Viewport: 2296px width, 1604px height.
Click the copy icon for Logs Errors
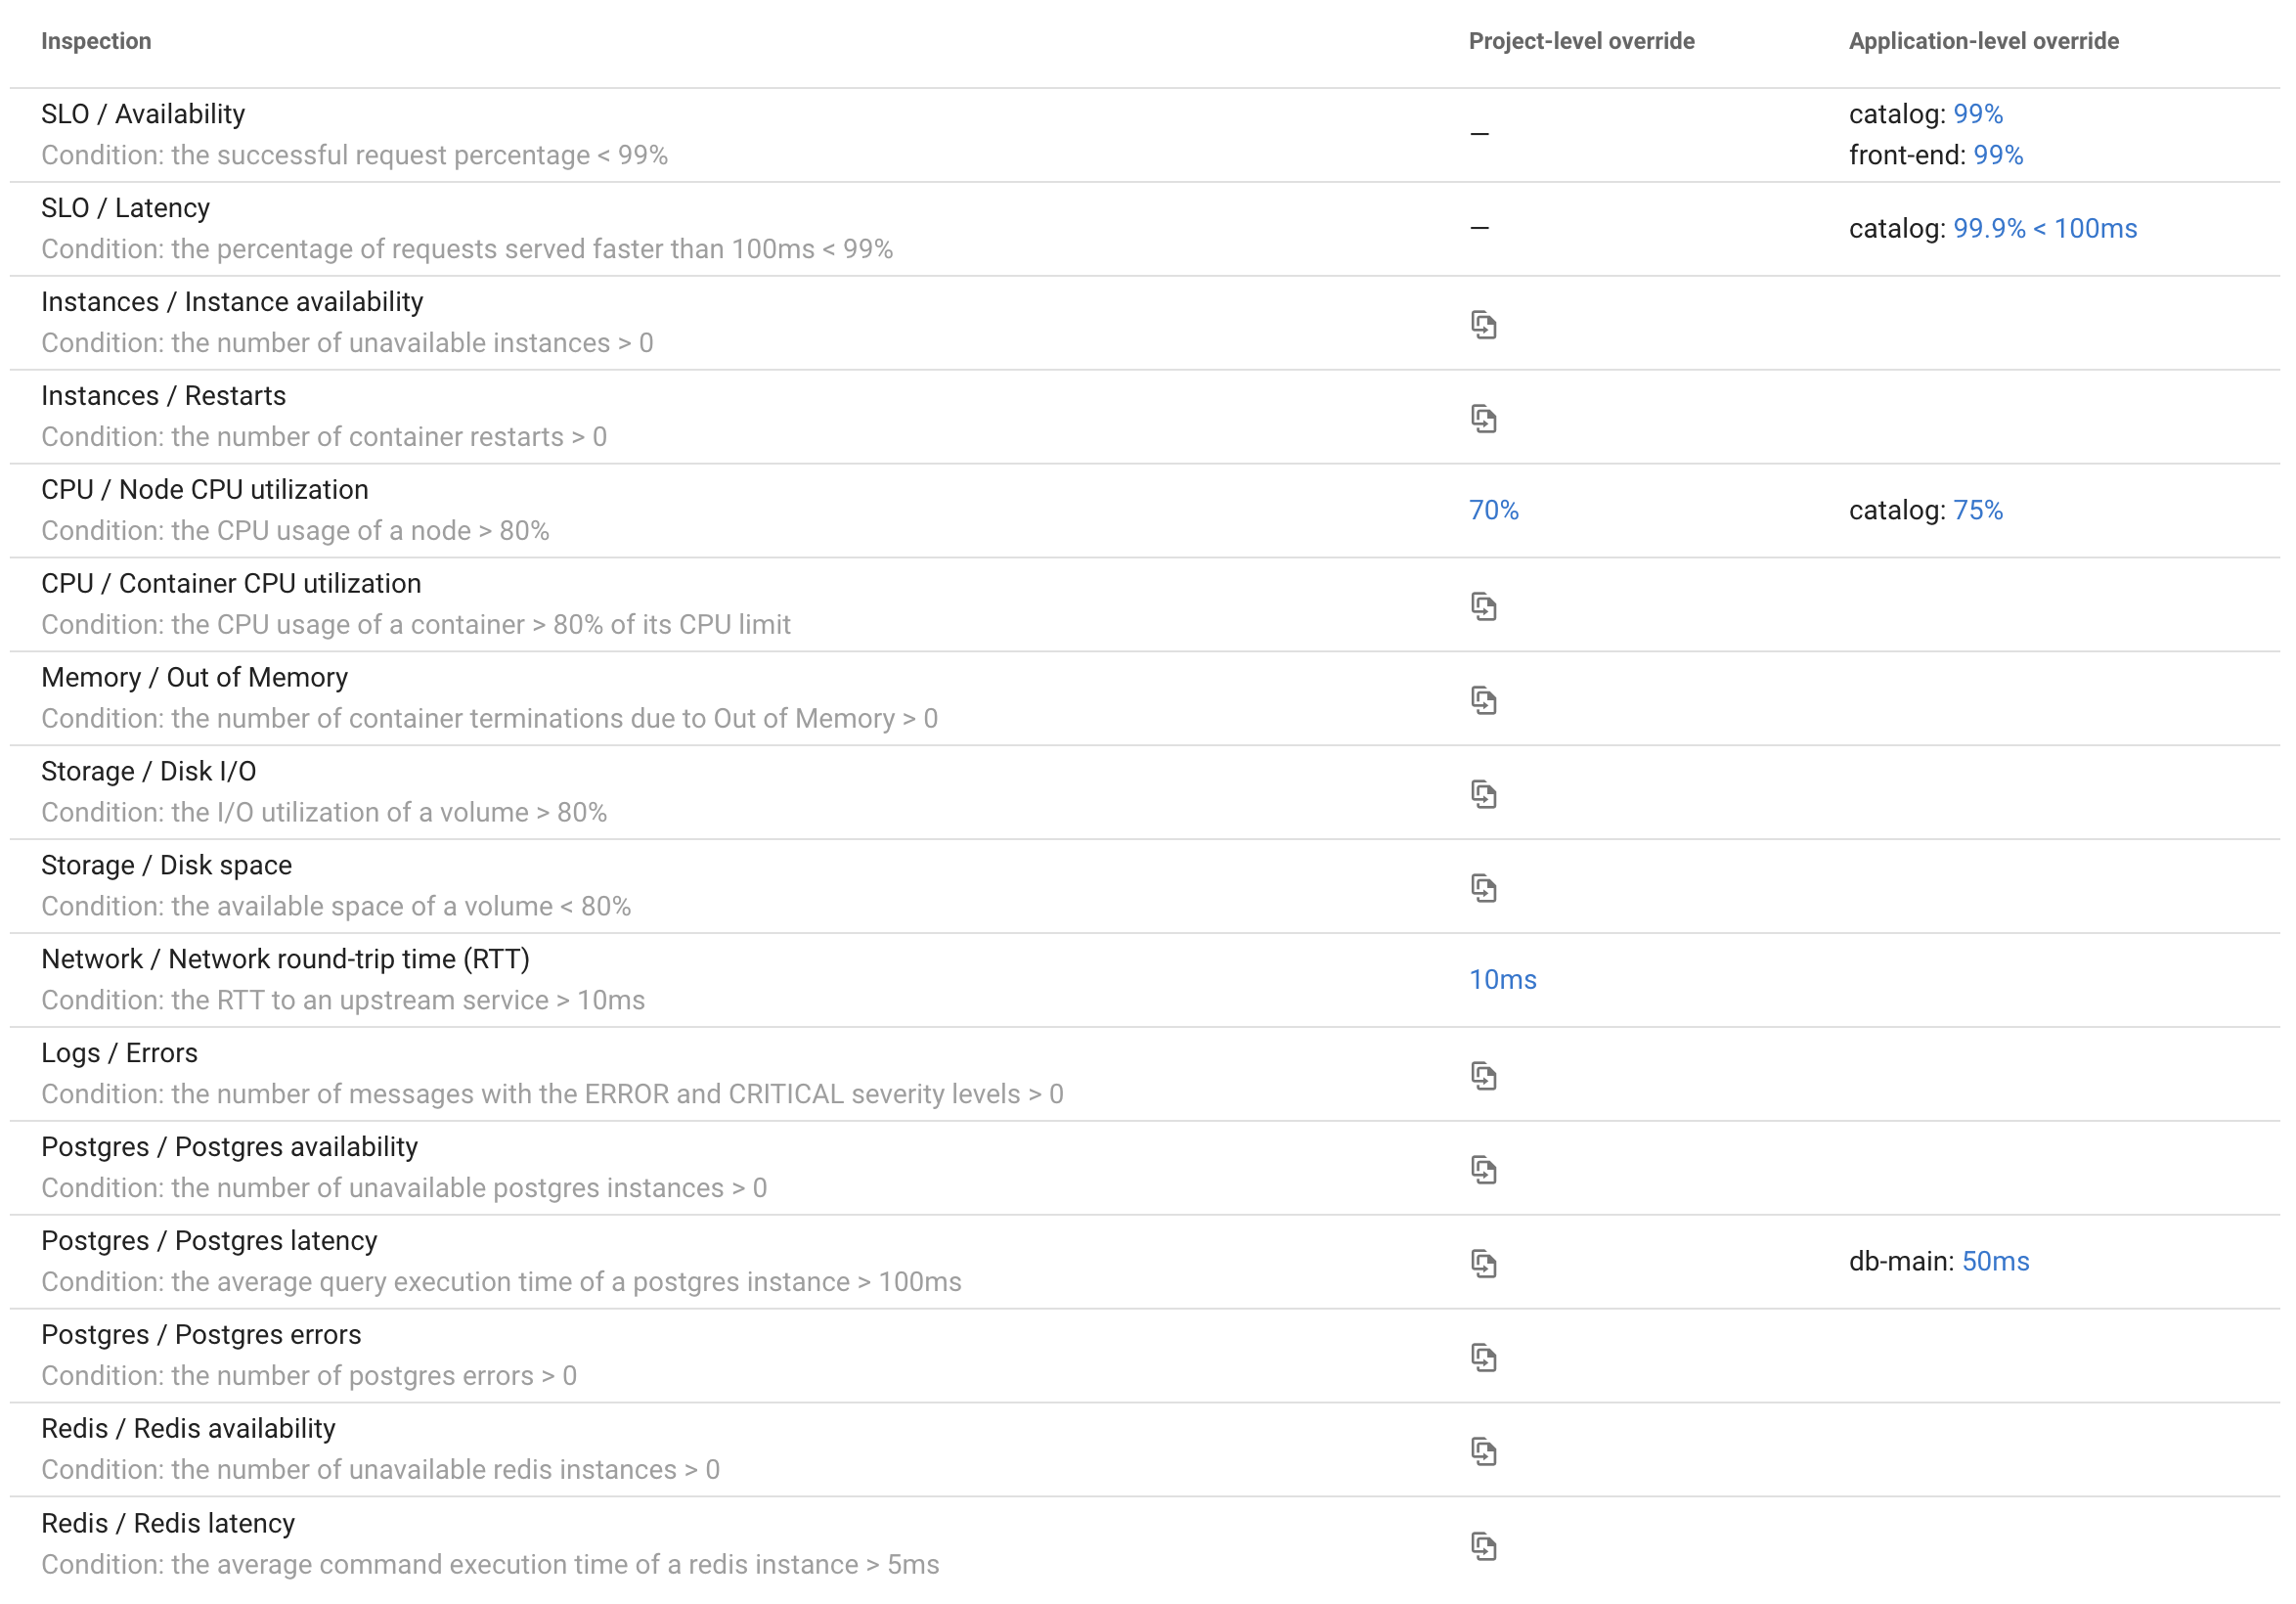click(x=1484, y=1073)
